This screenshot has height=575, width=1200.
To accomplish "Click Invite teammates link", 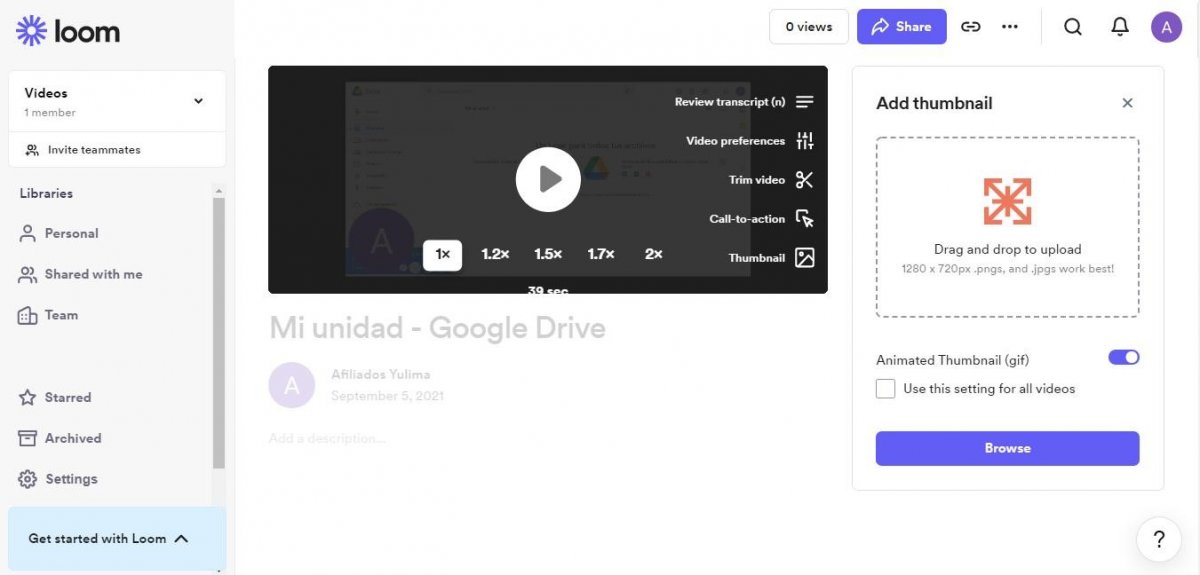I will coord(94,150).
